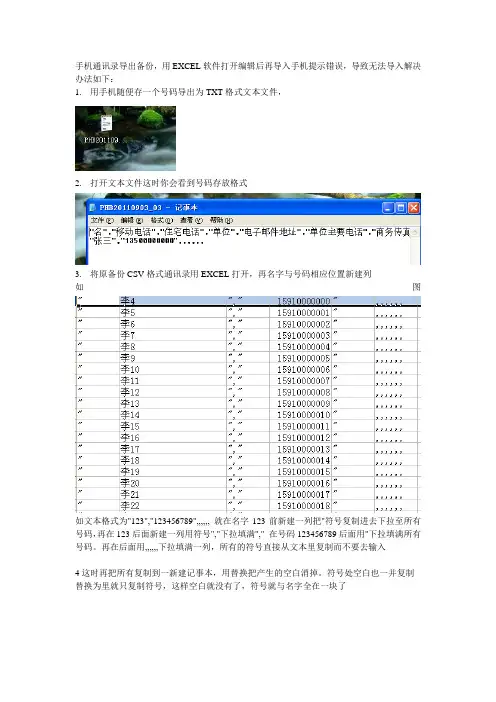Select cell 李11

tap(173, 381)
